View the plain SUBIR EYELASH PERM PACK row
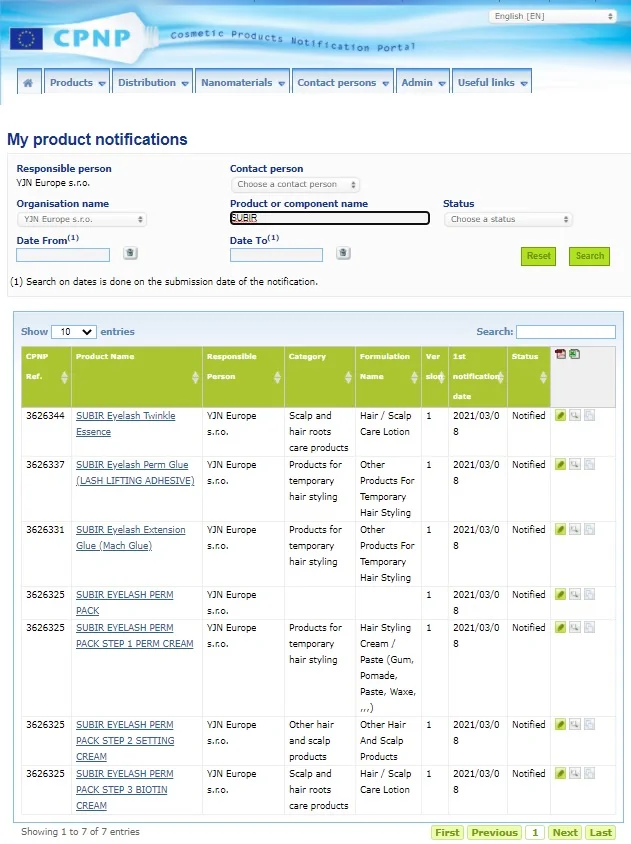Screen dimensions: 631x844 (x=575, y=595)
